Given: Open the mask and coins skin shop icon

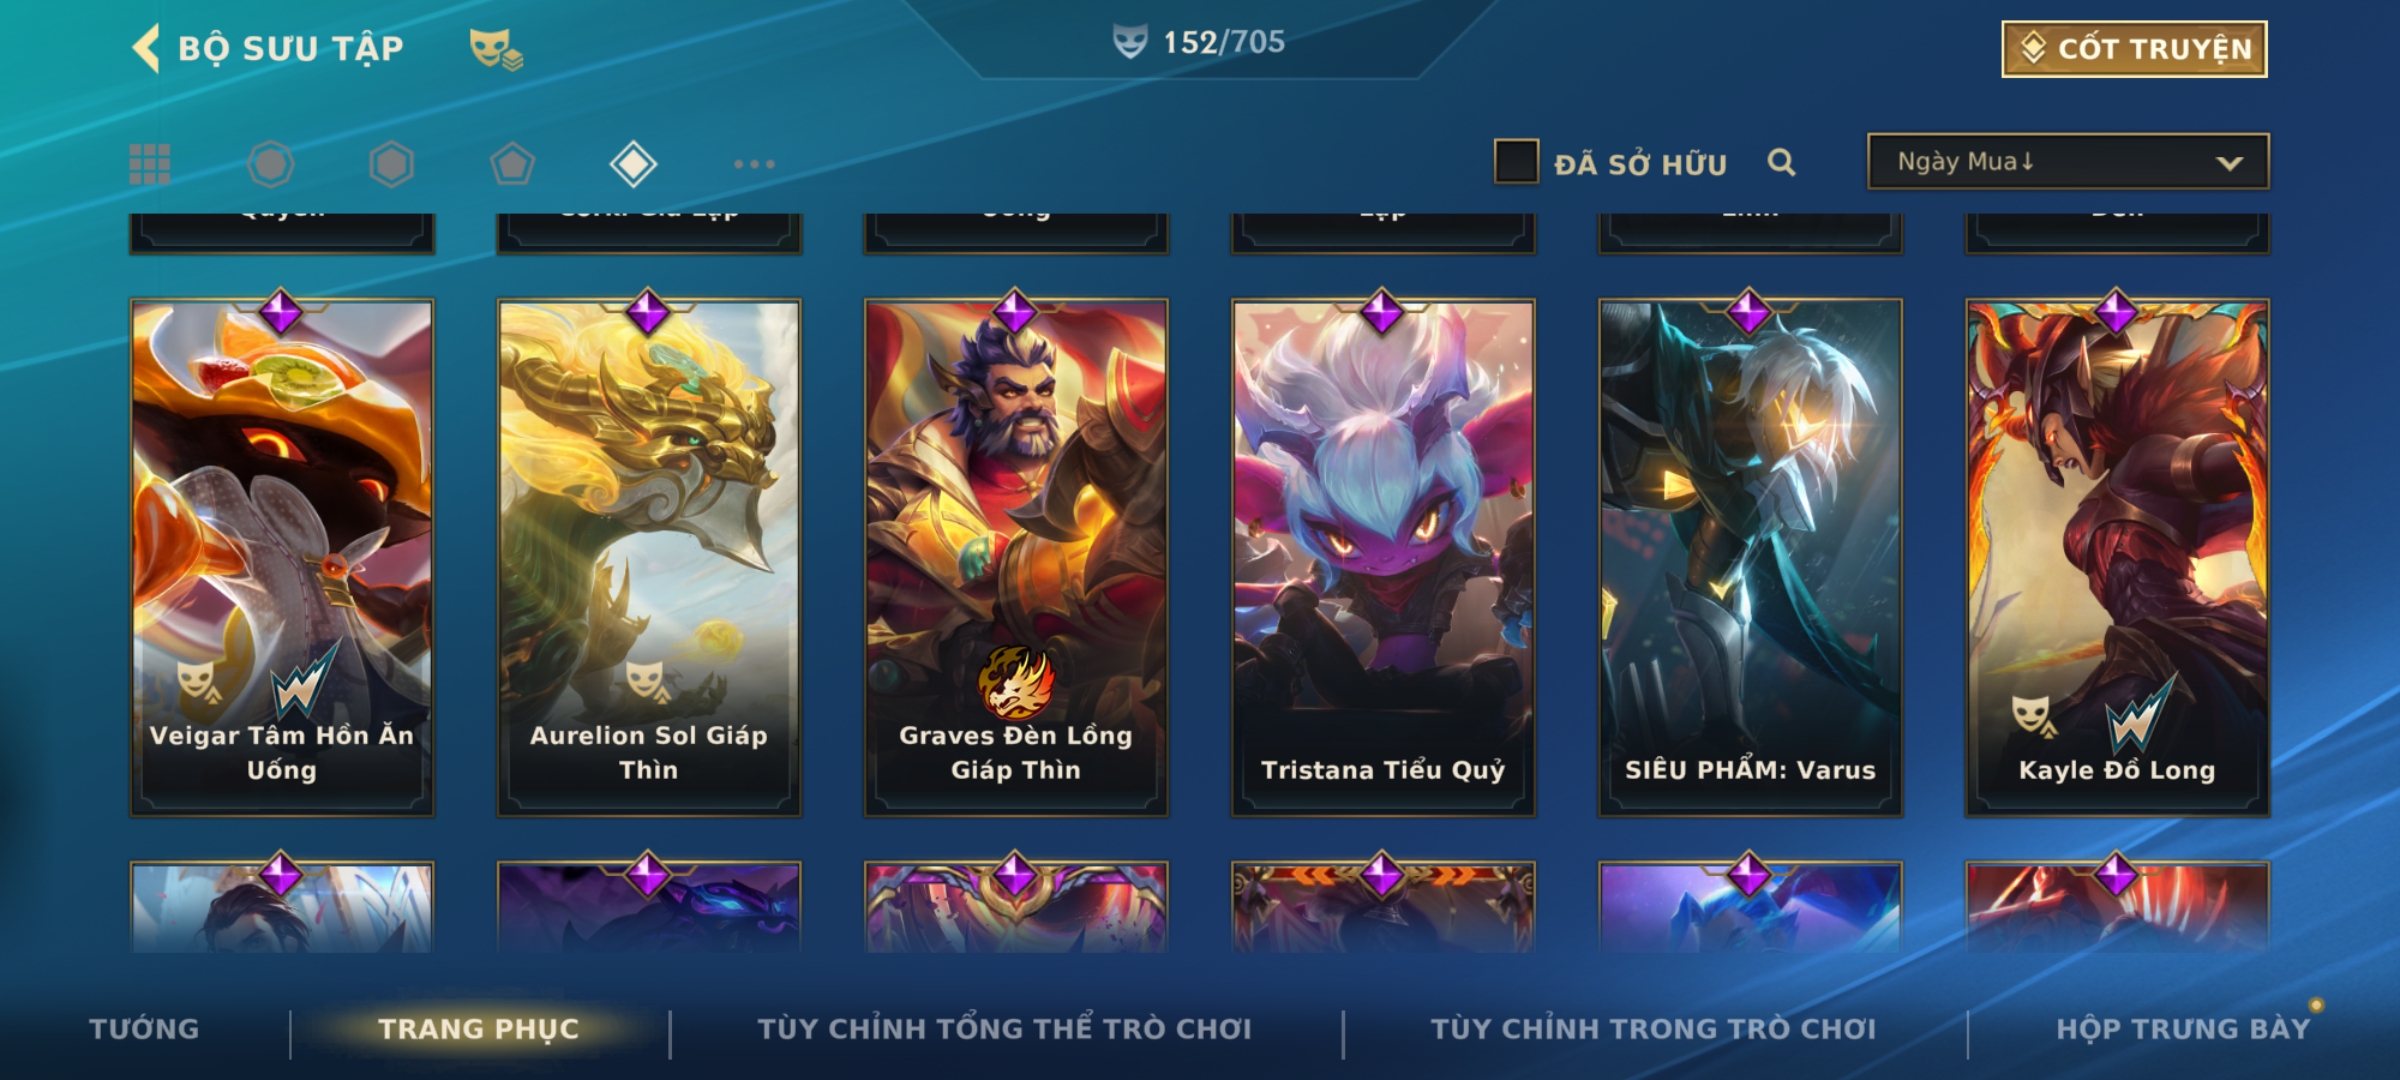Looking at the screenshot, I should point(496,49).
